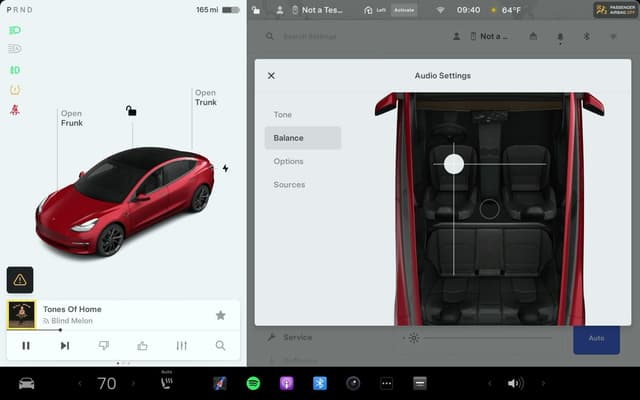
Task: Tap the Bluetooth icon in bottom bar
Action: pos(320,383)
